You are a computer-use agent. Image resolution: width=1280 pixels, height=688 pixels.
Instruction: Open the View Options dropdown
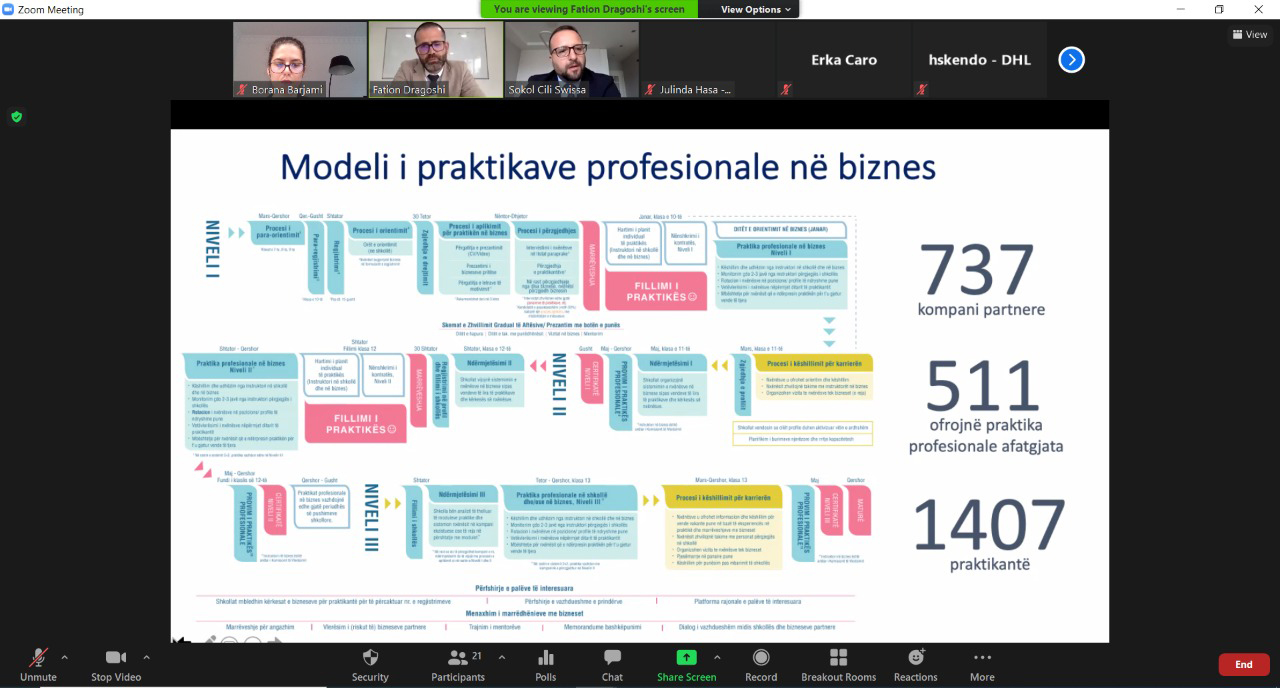tap(756, 9)
